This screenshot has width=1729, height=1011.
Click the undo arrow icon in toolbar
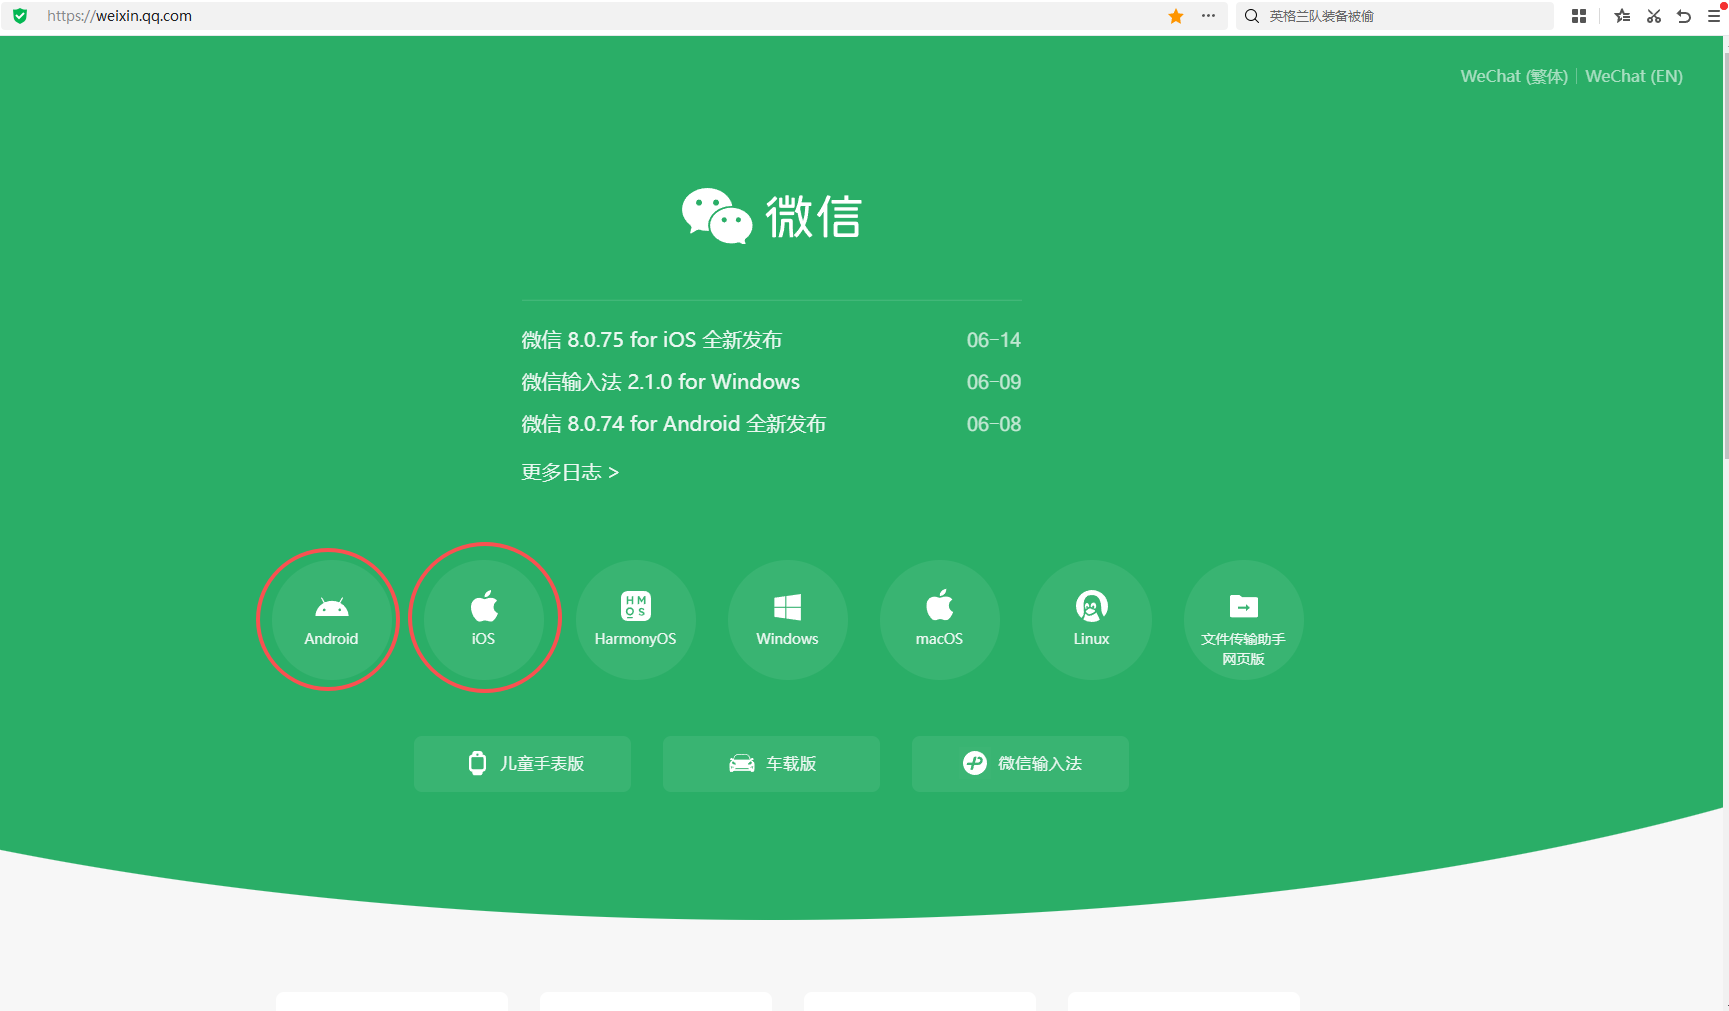[x=1684, y=16]
